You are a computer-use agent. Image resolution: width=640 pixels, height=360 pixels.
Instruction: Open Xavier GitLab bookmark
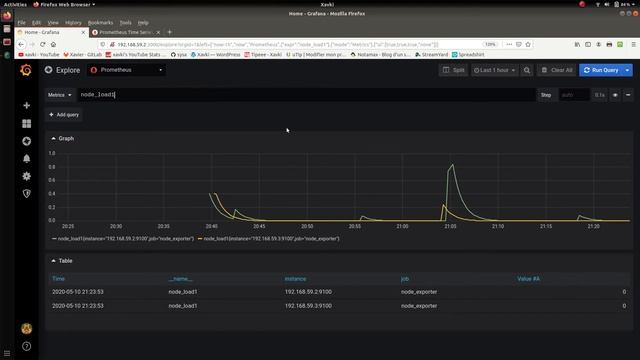click(x=82, y=54)
